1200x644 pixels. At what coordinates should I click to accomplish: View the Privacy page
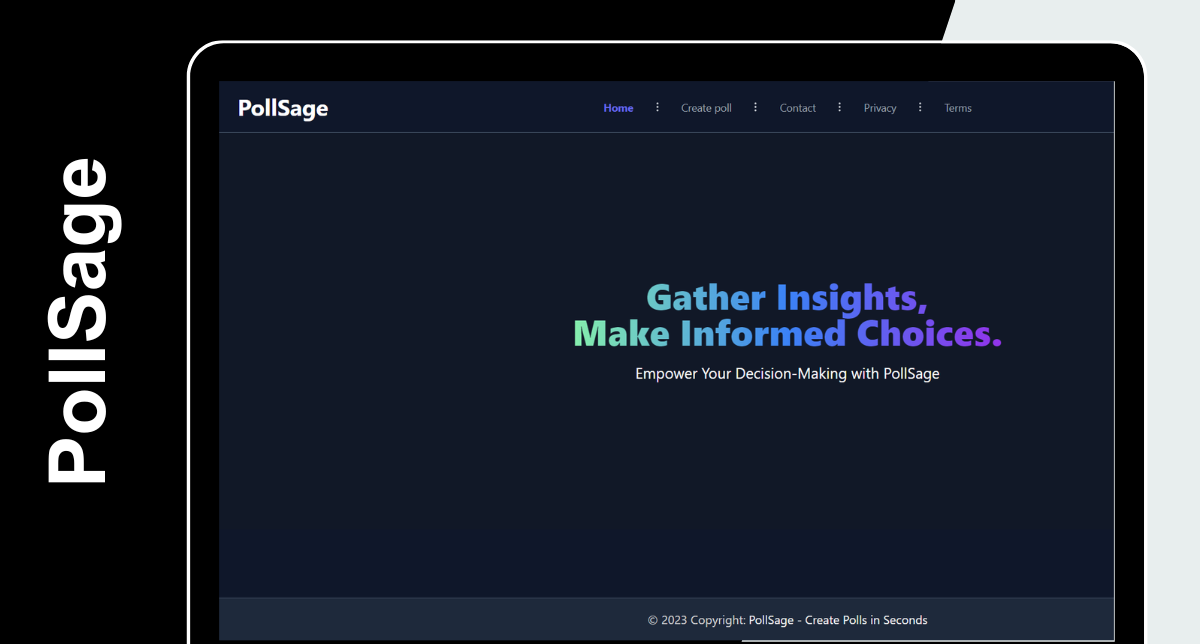[x=880, y=108]
